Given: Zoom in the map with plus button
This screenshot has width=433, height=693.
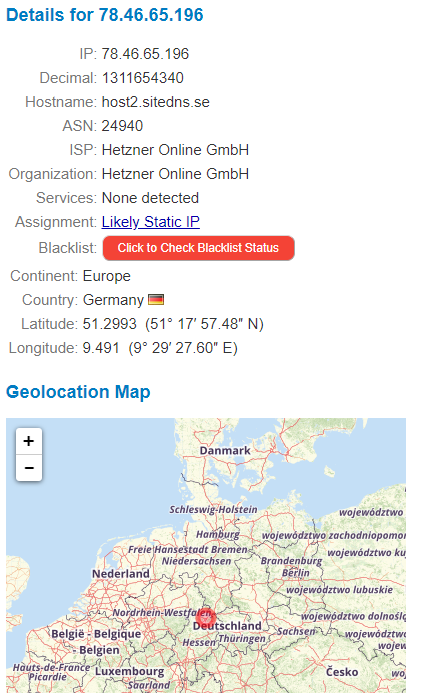Looking at the screenshot, I should click(29, 441).
